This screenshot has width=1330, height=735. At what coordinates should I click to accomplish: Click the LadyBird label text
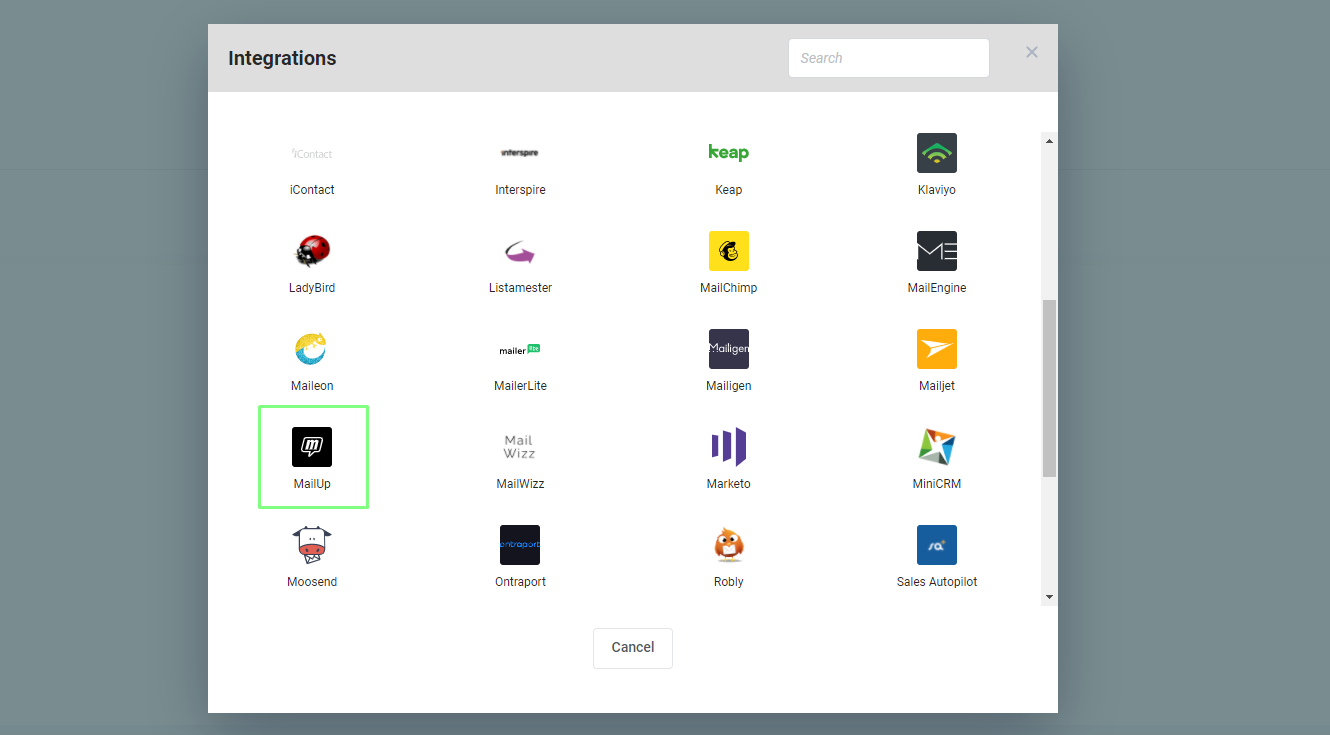(312, 288)
